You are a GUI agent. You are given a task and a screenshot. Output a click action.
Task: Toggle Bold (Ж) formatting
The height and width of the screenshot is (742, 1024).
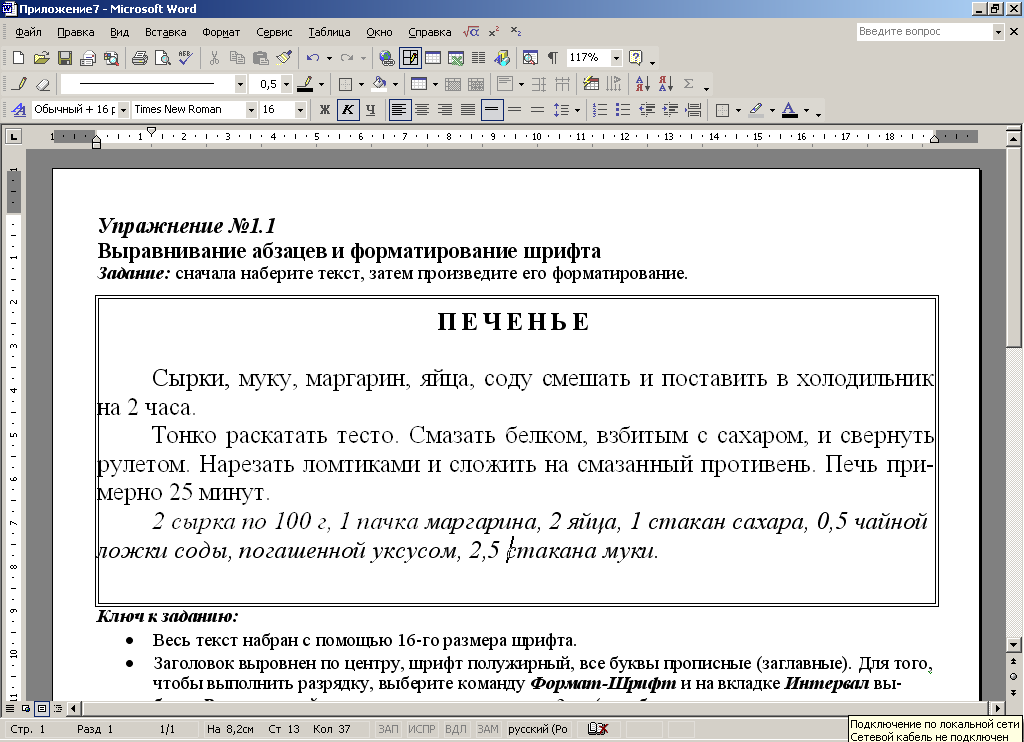324,110
